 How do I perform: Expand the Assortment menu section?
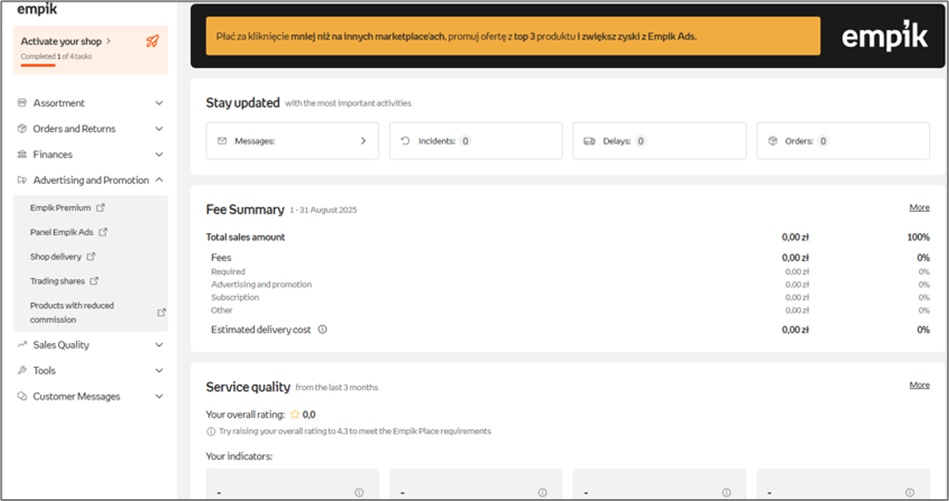(x=159, y=103)
